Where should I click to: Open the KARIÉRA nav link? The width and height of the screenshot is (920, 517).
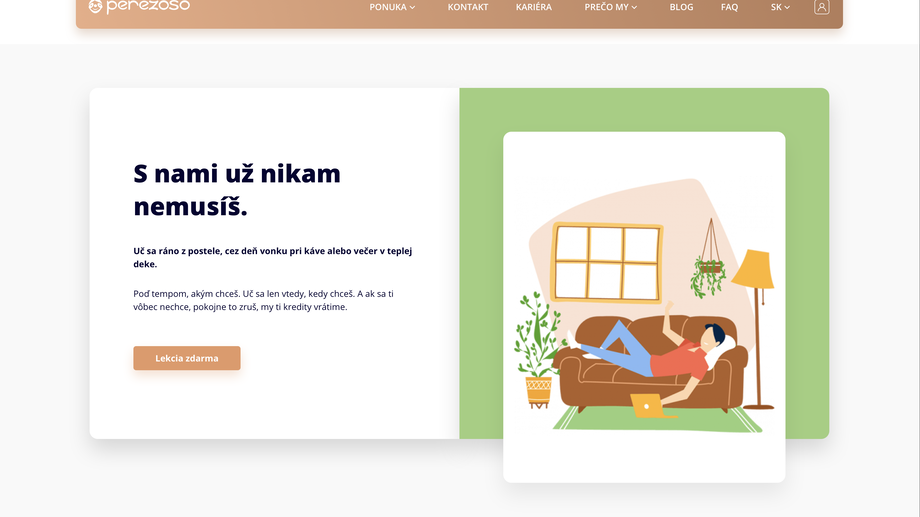pyautogui.click(x=533, y=7)
